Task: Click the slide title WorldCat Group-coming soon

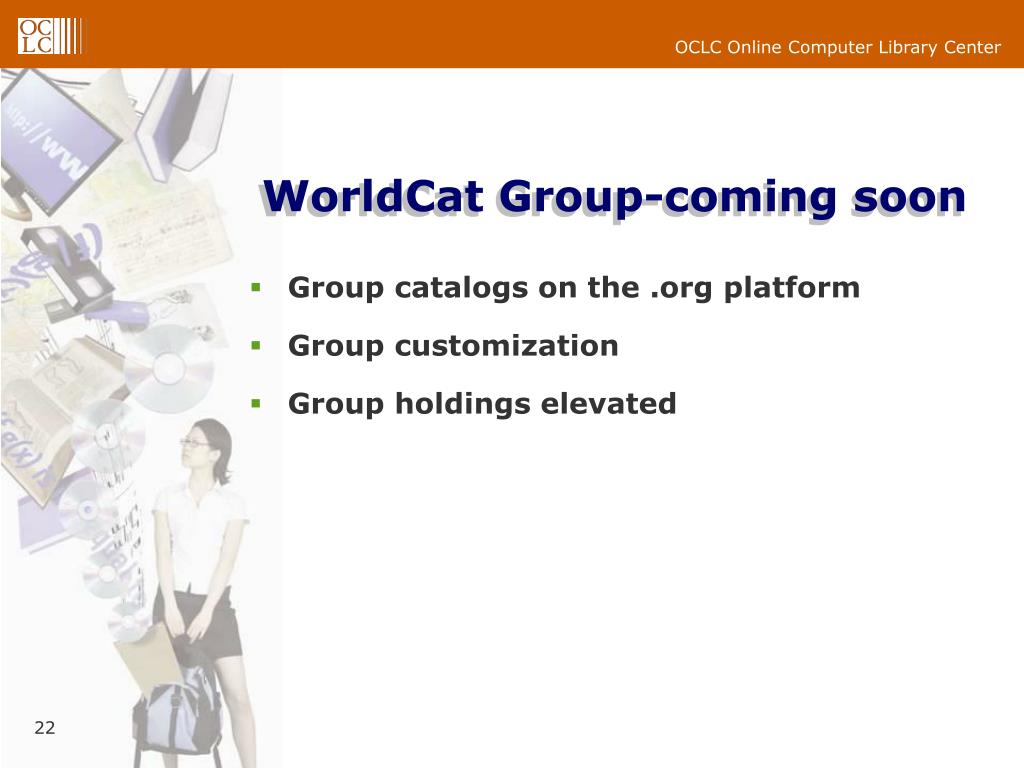Action: [614, 197]
